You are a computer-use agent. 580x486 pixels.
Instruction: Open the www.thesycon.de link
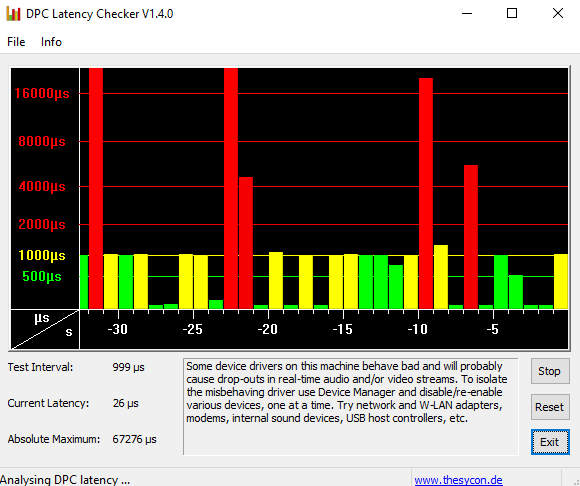pos(458,480)
